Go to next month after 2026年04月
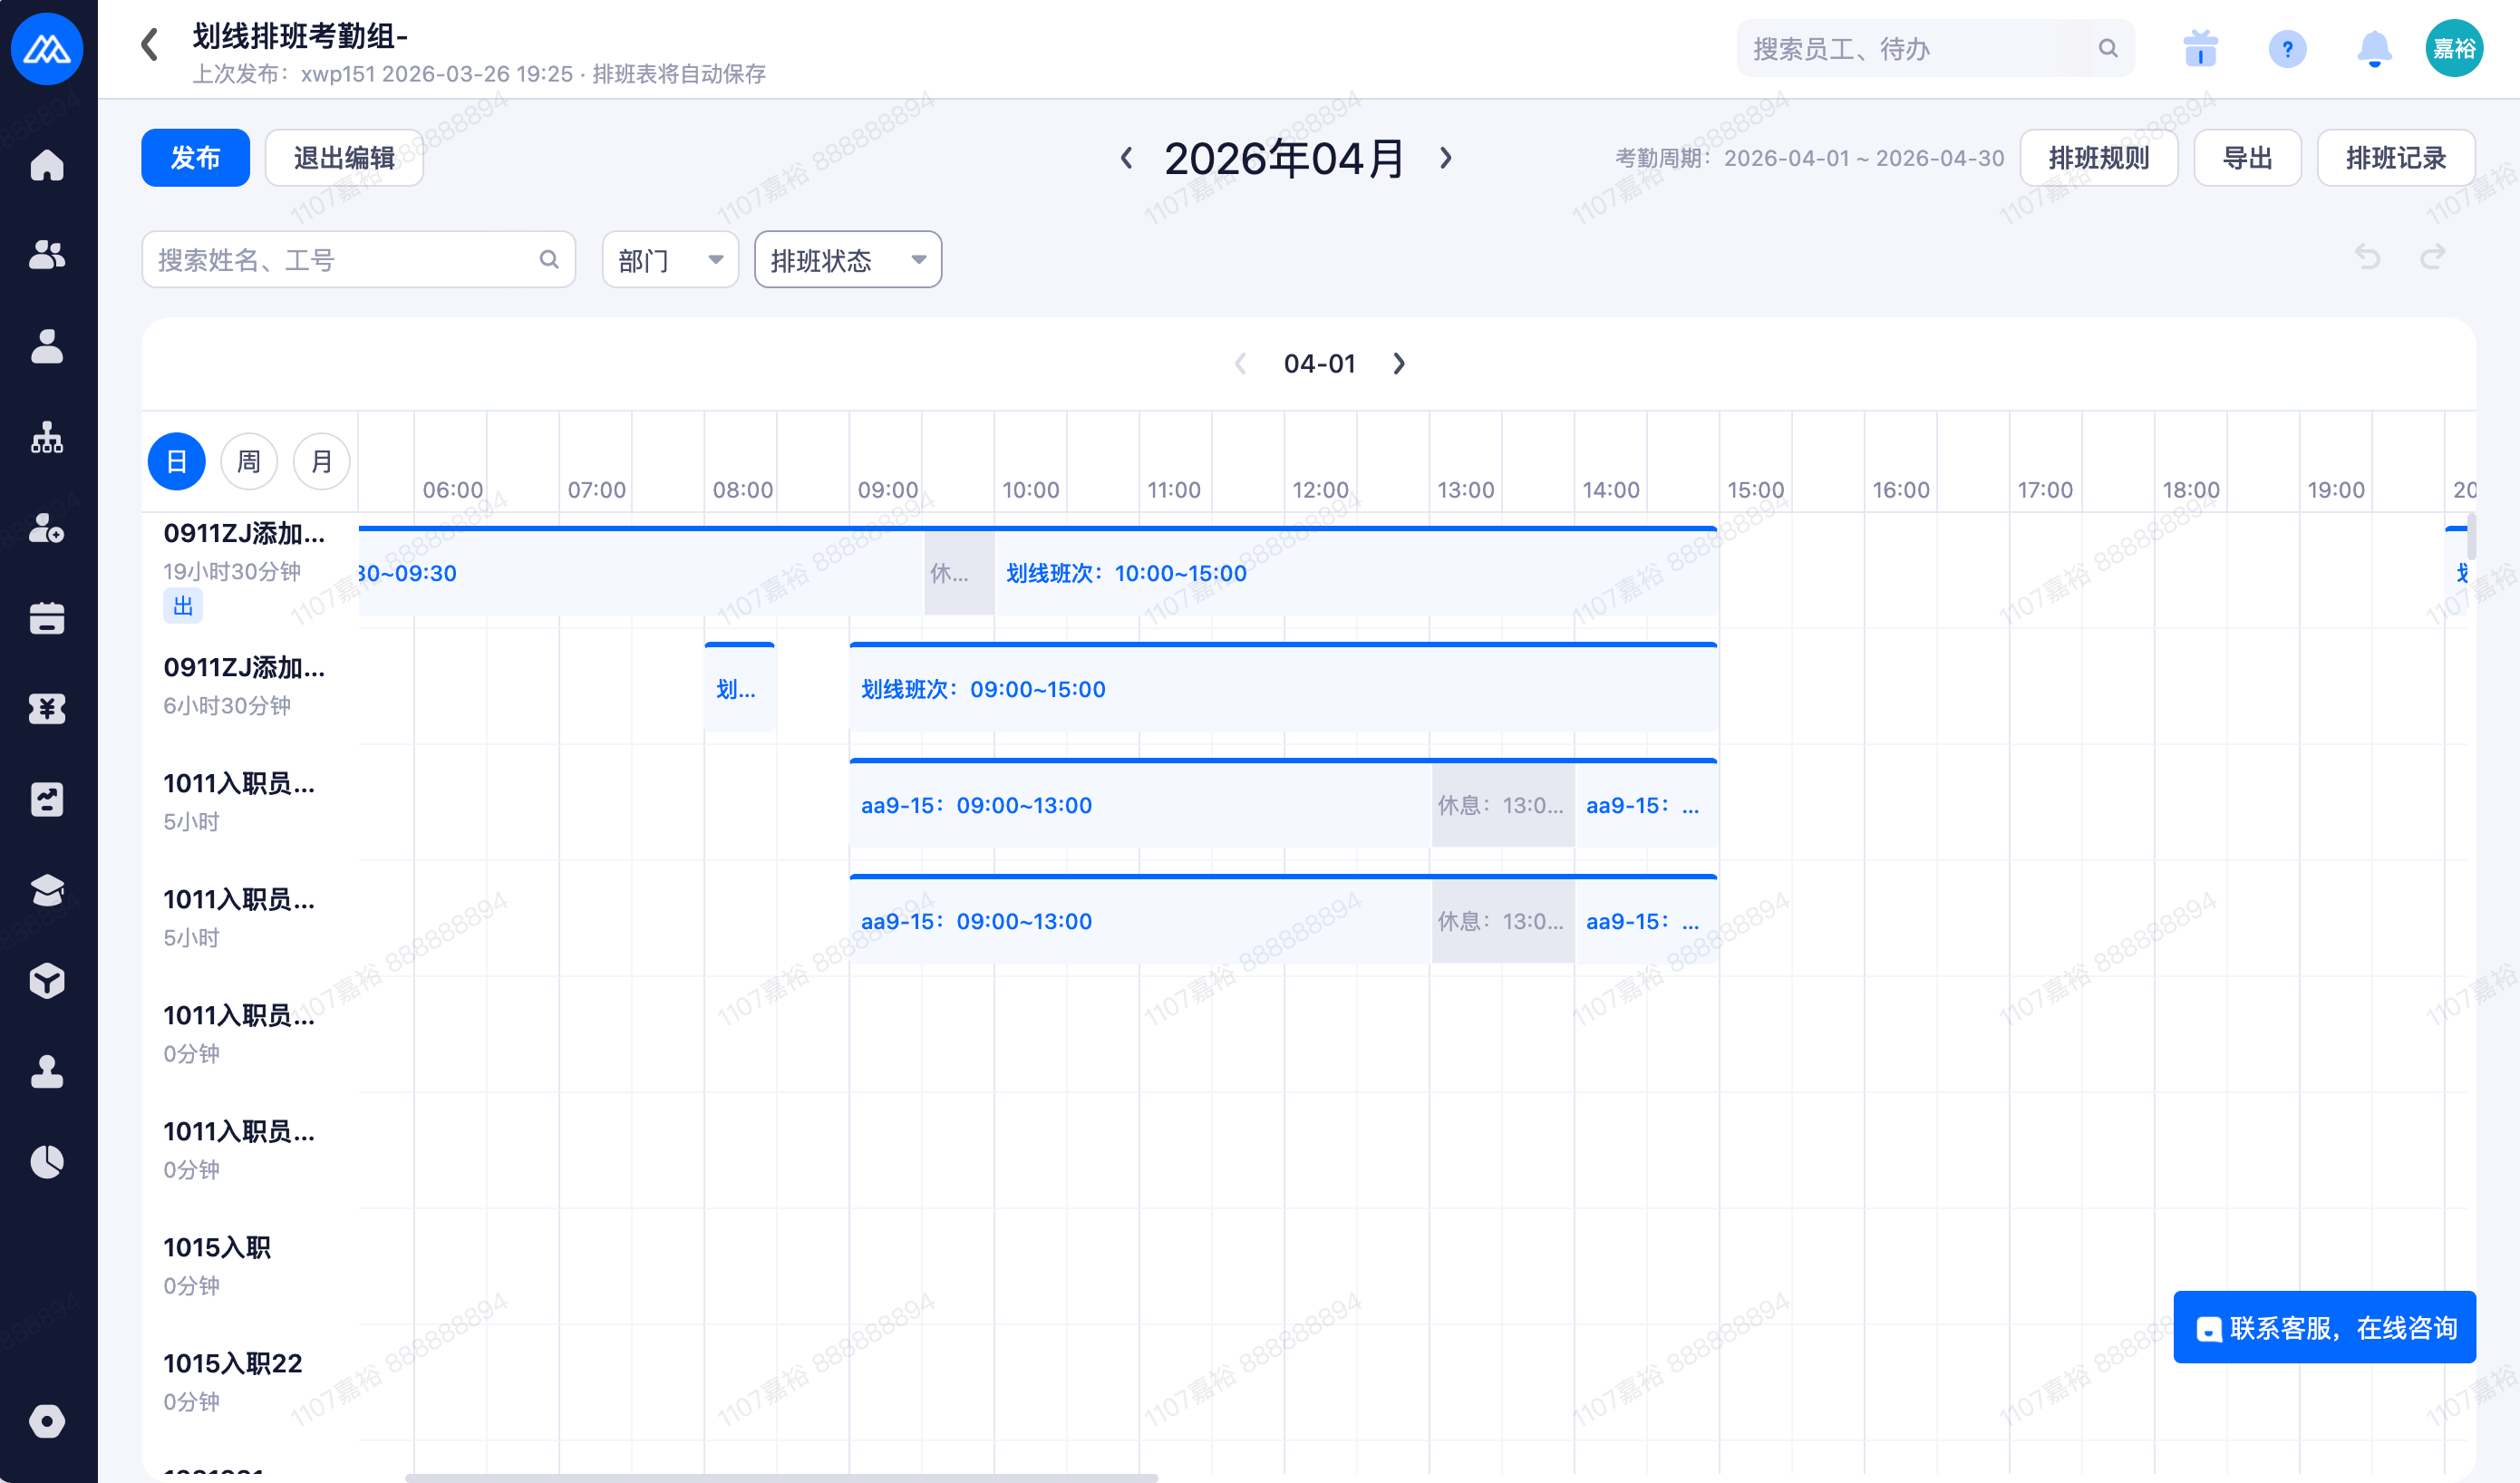2520x1483 pixels. 1445,158
